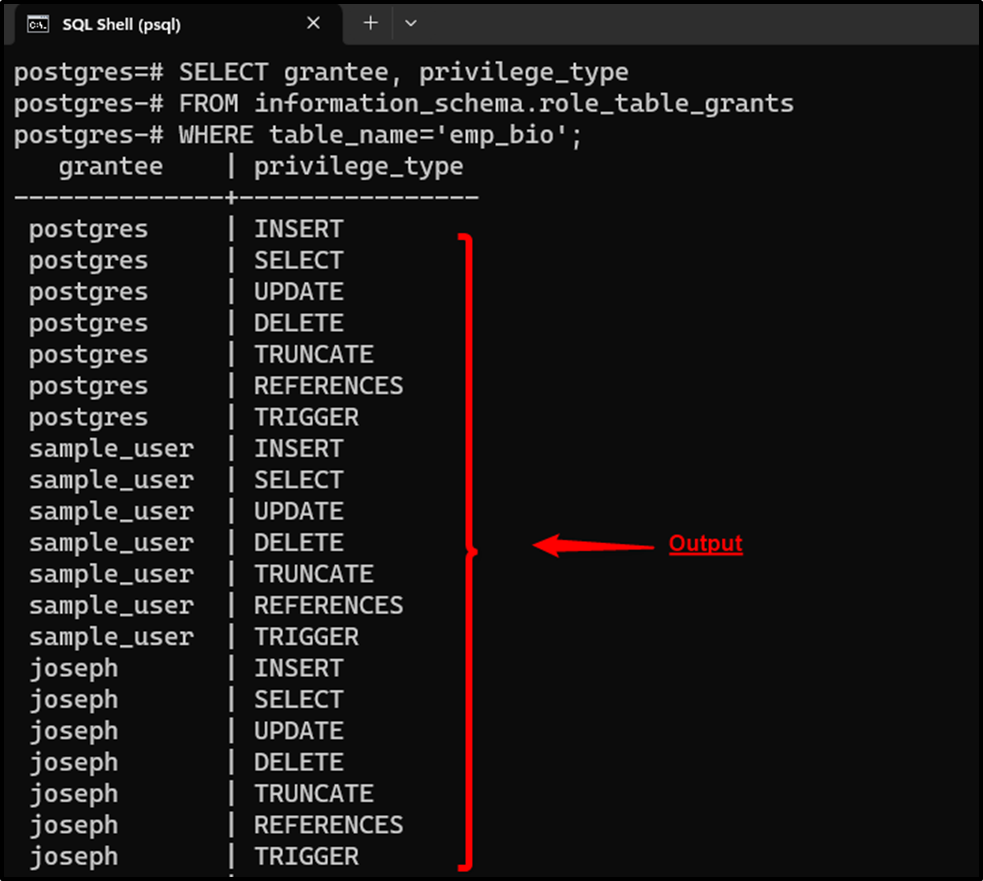This screenshot has height=881, width=983.
Task: Close the SQL Shell (psql) tab
Action: (312, 23)
